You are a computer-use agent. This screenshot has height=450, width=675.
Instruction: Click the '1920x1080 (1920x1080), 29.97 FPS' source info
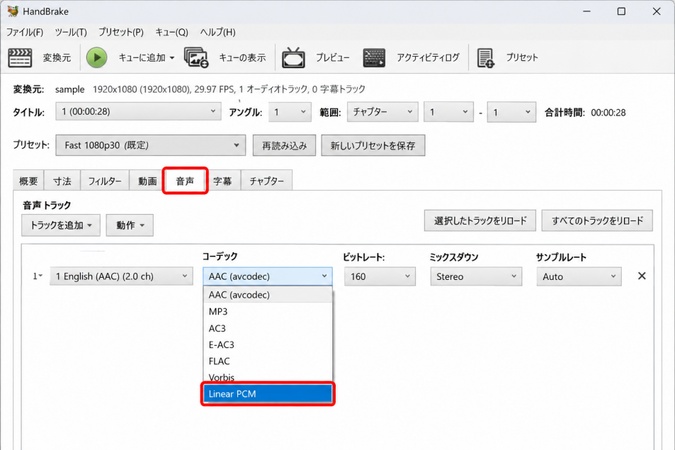[x=164, y=89]
